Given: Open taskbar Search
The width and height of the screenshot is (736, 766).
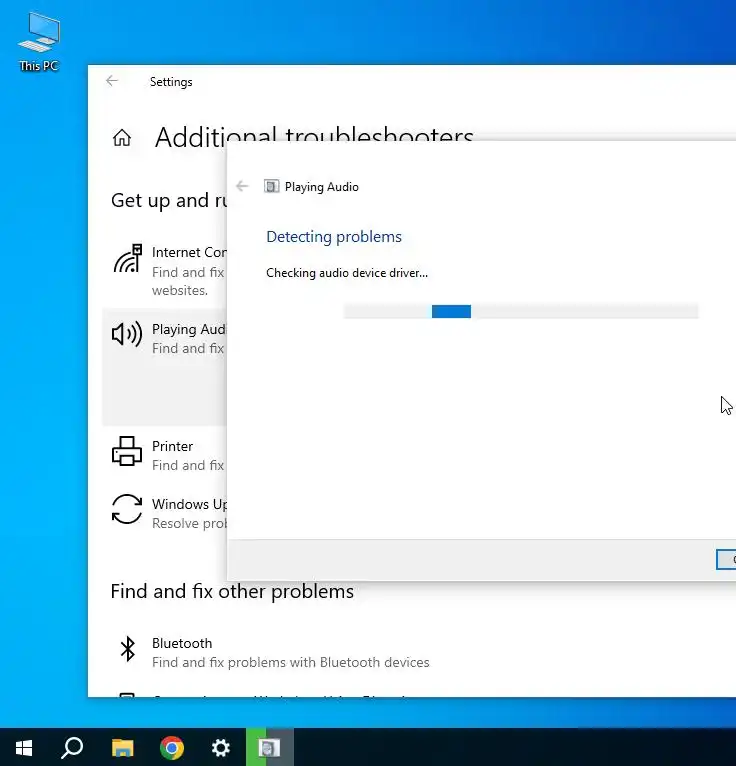Looking at the screenshot, I should pos(72,747).
